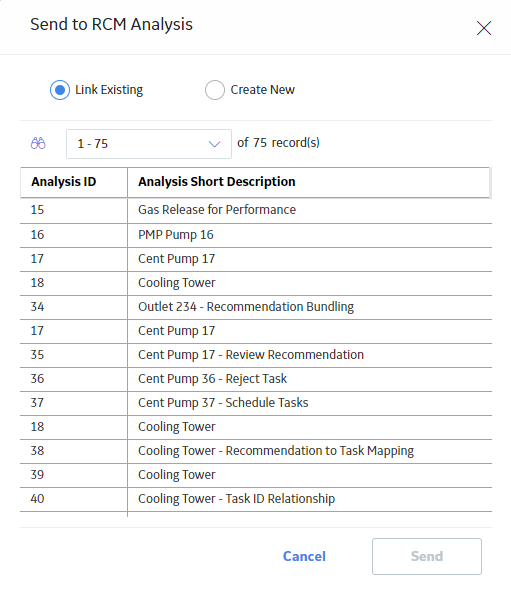Choose Cooling Tower - Recommendation to Task Mapping
The image size is (511, 612).
[x=256, y=451]
